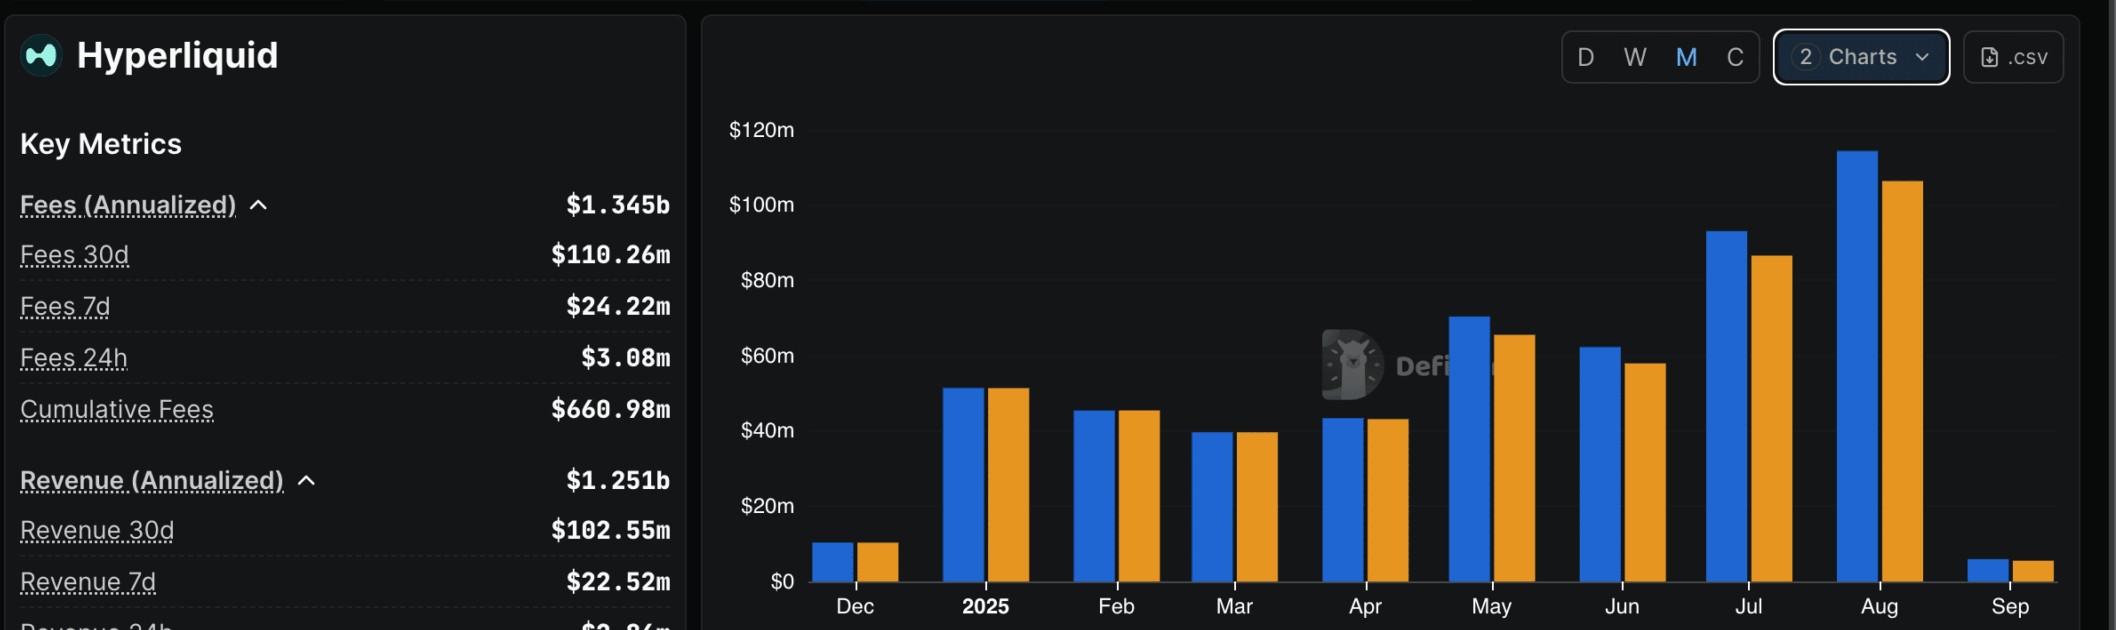Click the Fees 30d label
The width and height of the screenshot is (2116, 630).
74,255
